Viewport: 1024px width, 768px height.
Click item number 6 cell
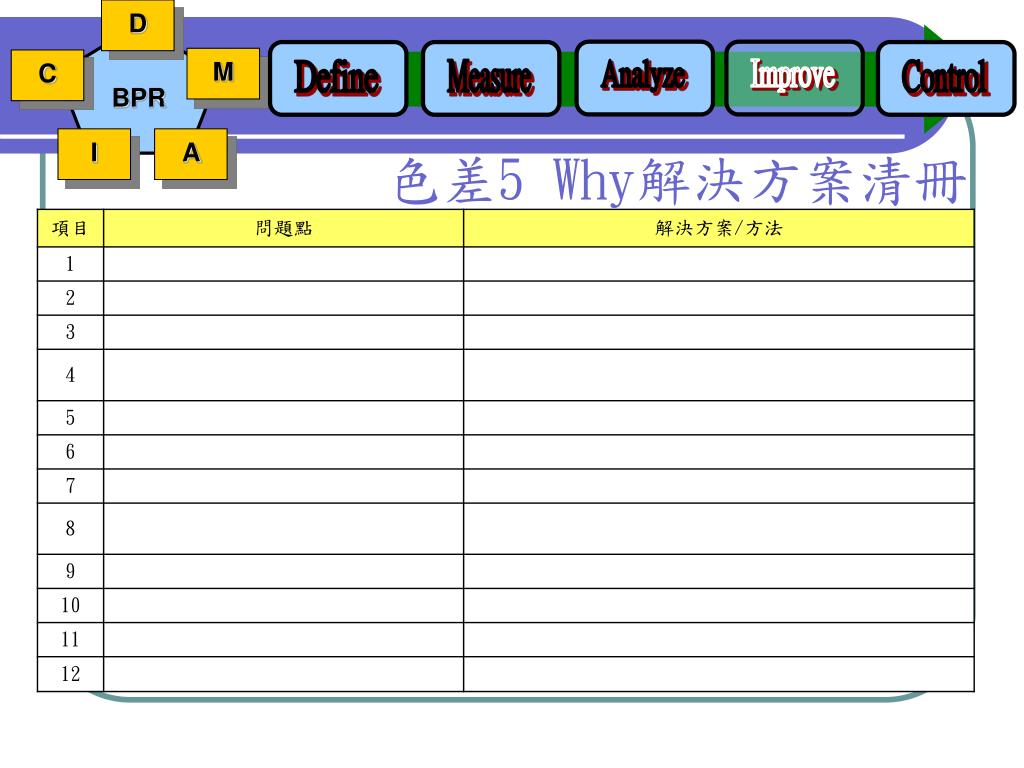point(71,452)
